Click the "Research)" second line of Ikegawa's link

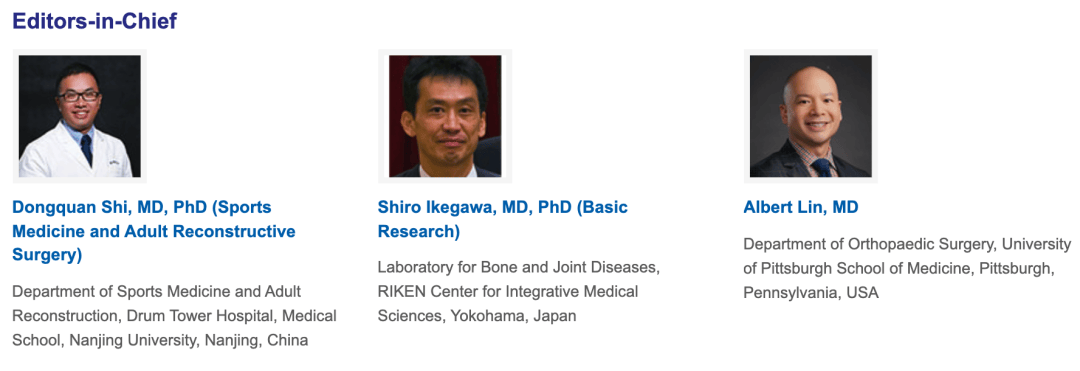419,231
